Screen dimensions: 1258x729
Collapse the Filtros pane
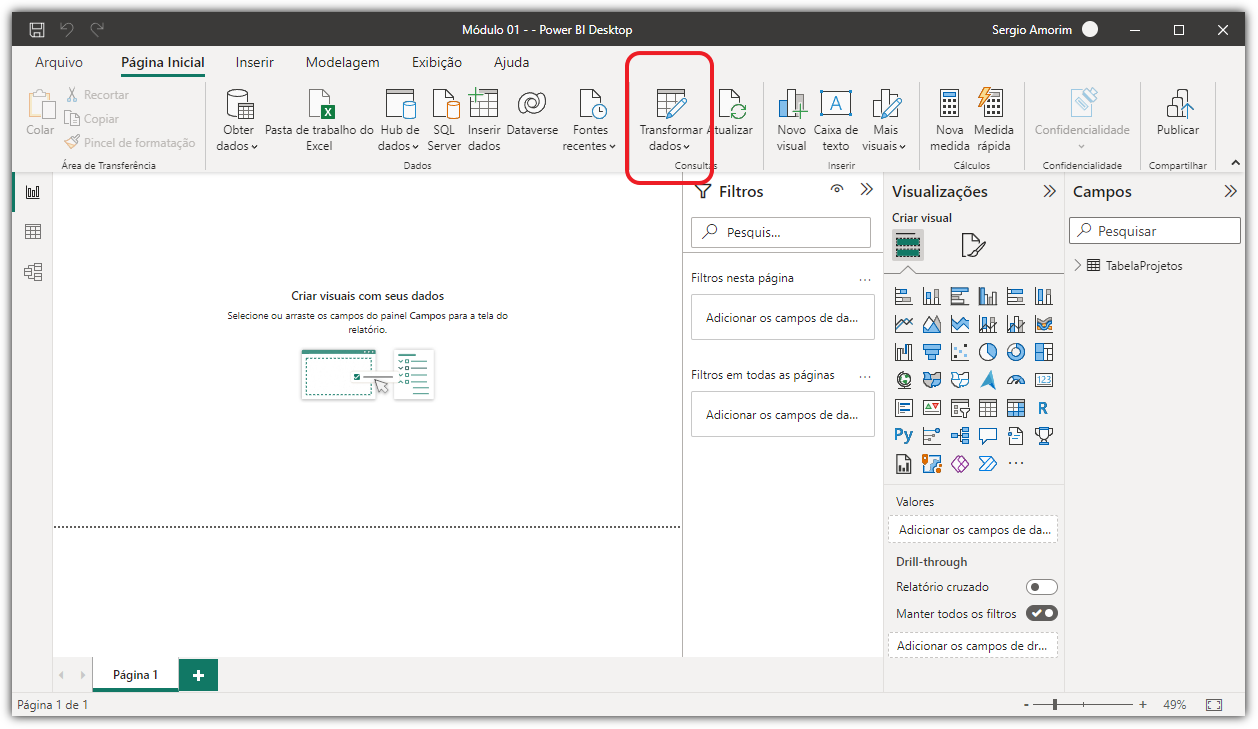pos(867,190)
